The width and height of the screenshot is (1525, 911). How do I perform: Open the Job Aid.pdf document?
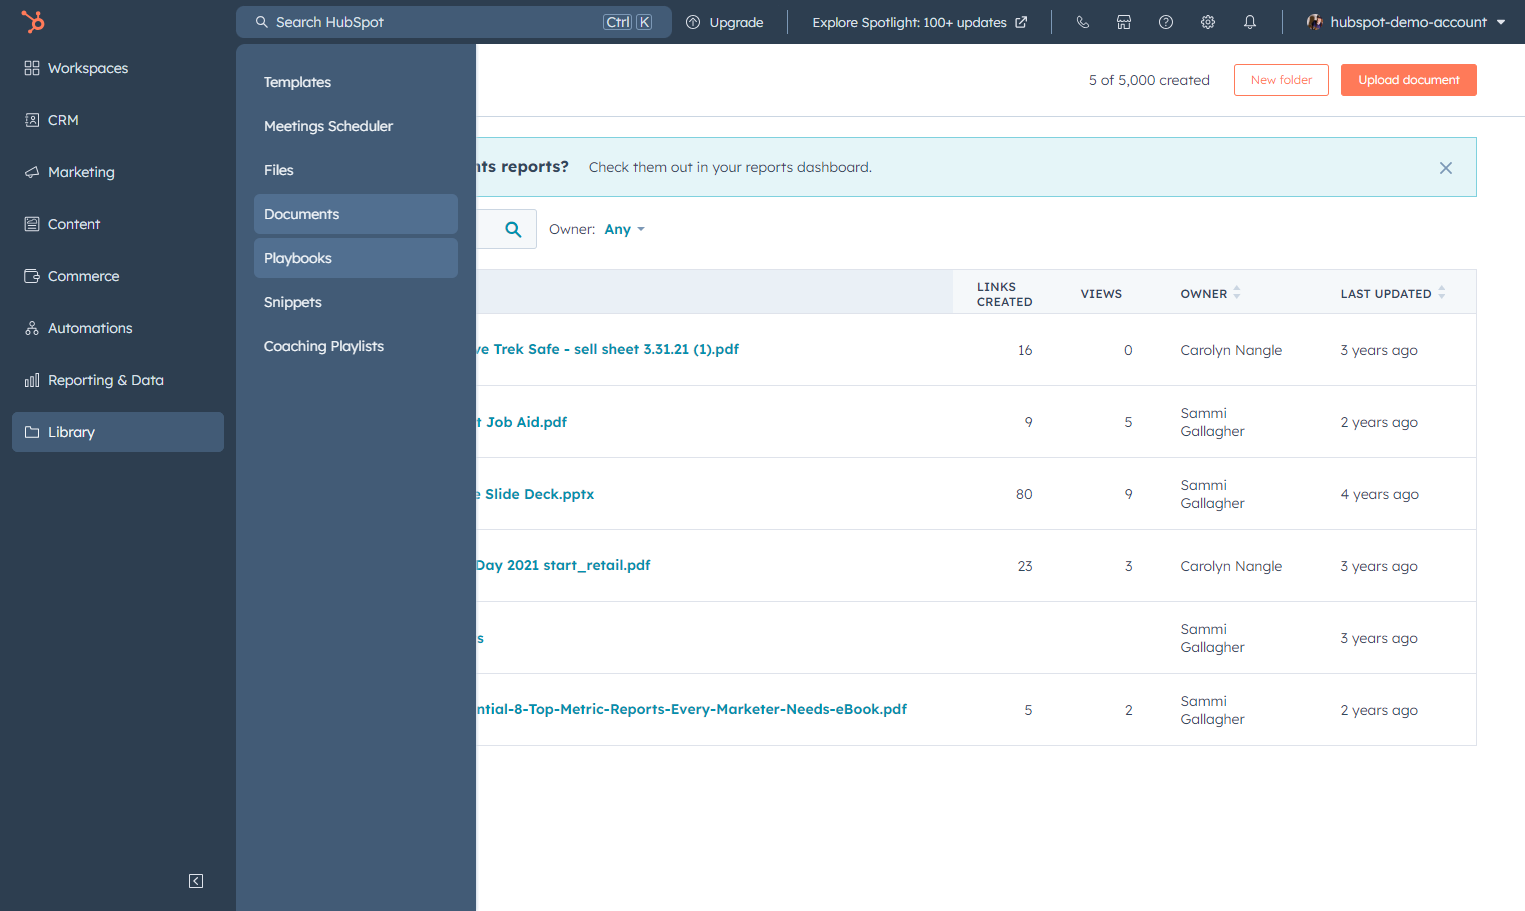pyautogui.click(x=522, y=422)
